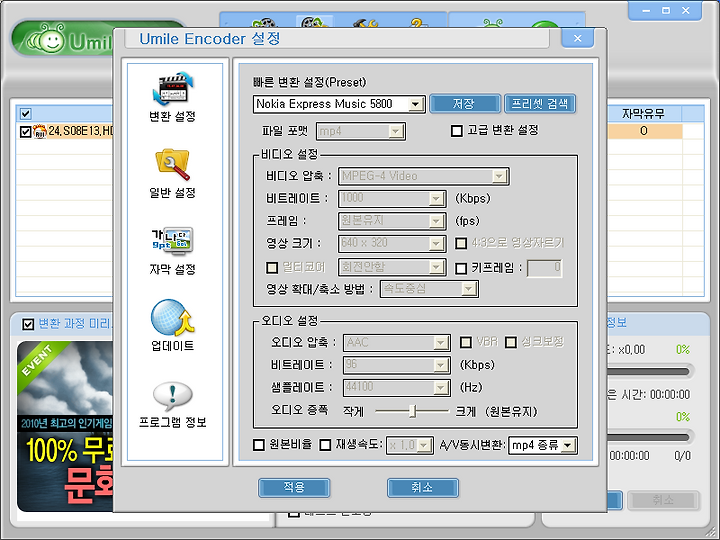Image resolution: width=720 pixels, height=540 pixels.
Task: Enable 고급 변환 설정 checkbox
Action: point(457,131)
